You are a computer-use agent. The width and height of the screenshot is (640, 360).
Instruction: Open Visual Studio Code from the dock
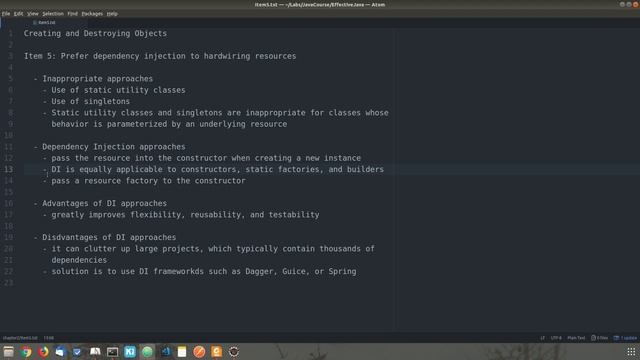coord(165,351)
